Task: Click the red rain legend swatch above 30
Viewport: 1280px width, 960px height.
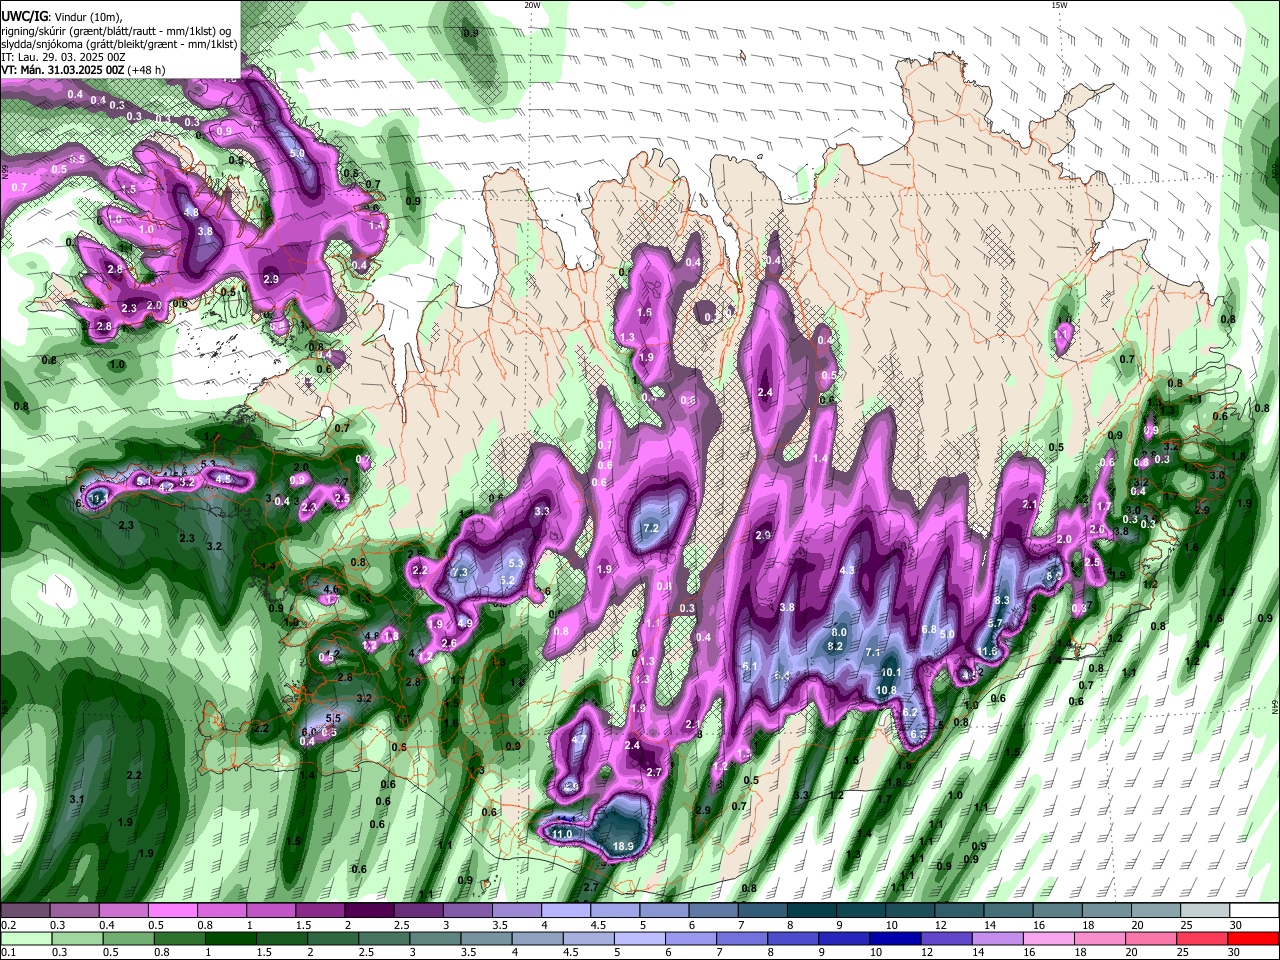Action: [1254, 939]
